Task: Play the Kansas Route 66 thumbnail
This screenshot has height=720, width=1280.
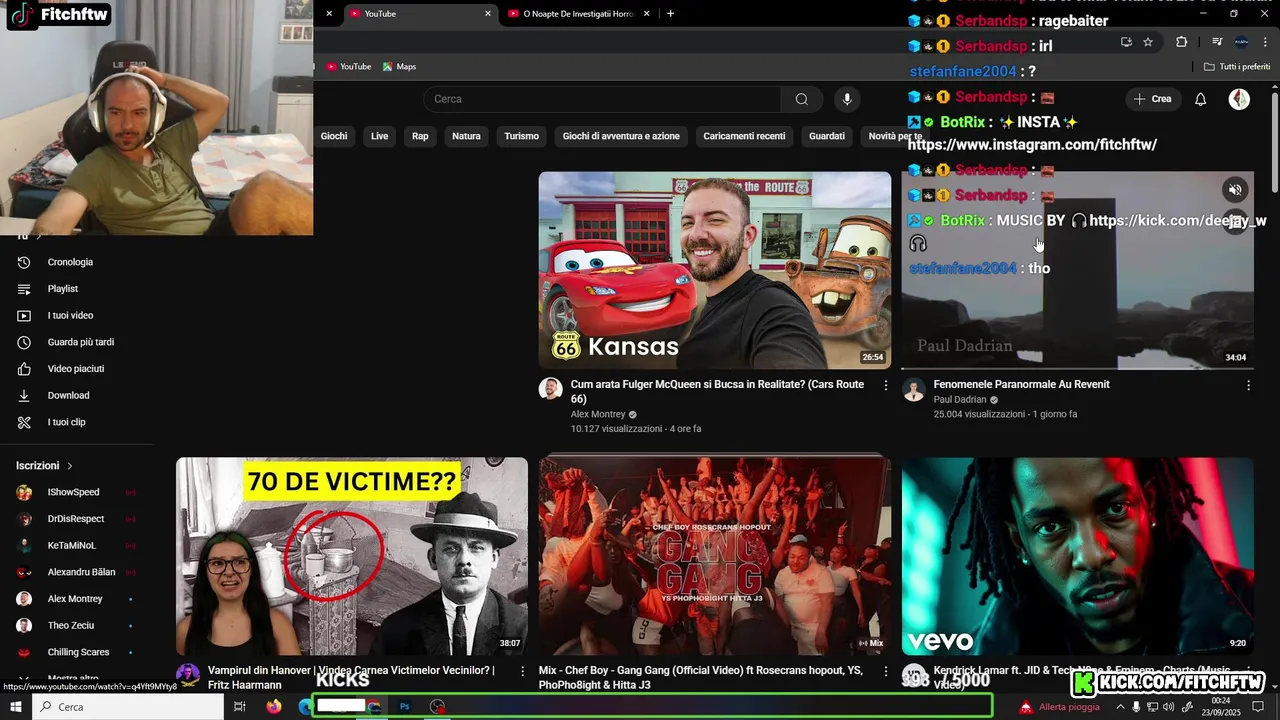Action: (x=715, y=270)
